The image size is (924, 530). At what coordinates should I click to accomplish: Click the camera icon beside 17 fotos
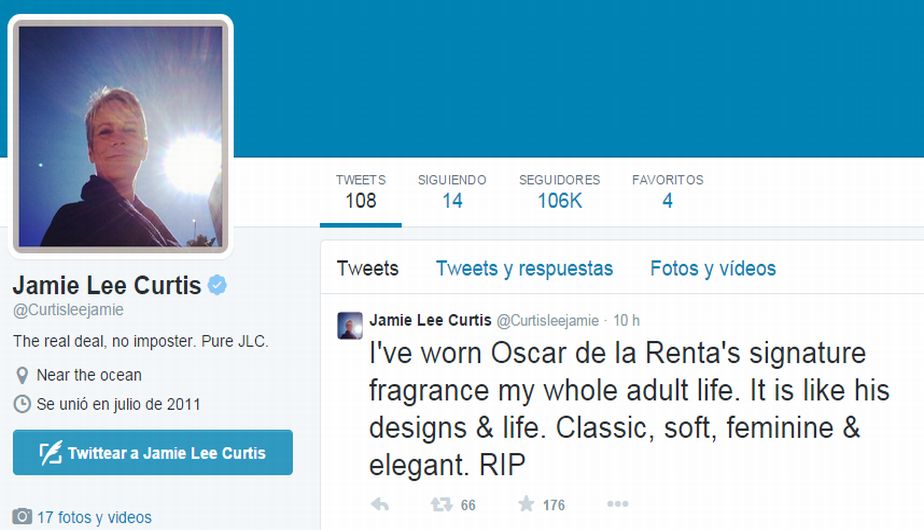[x=22, y=516]
